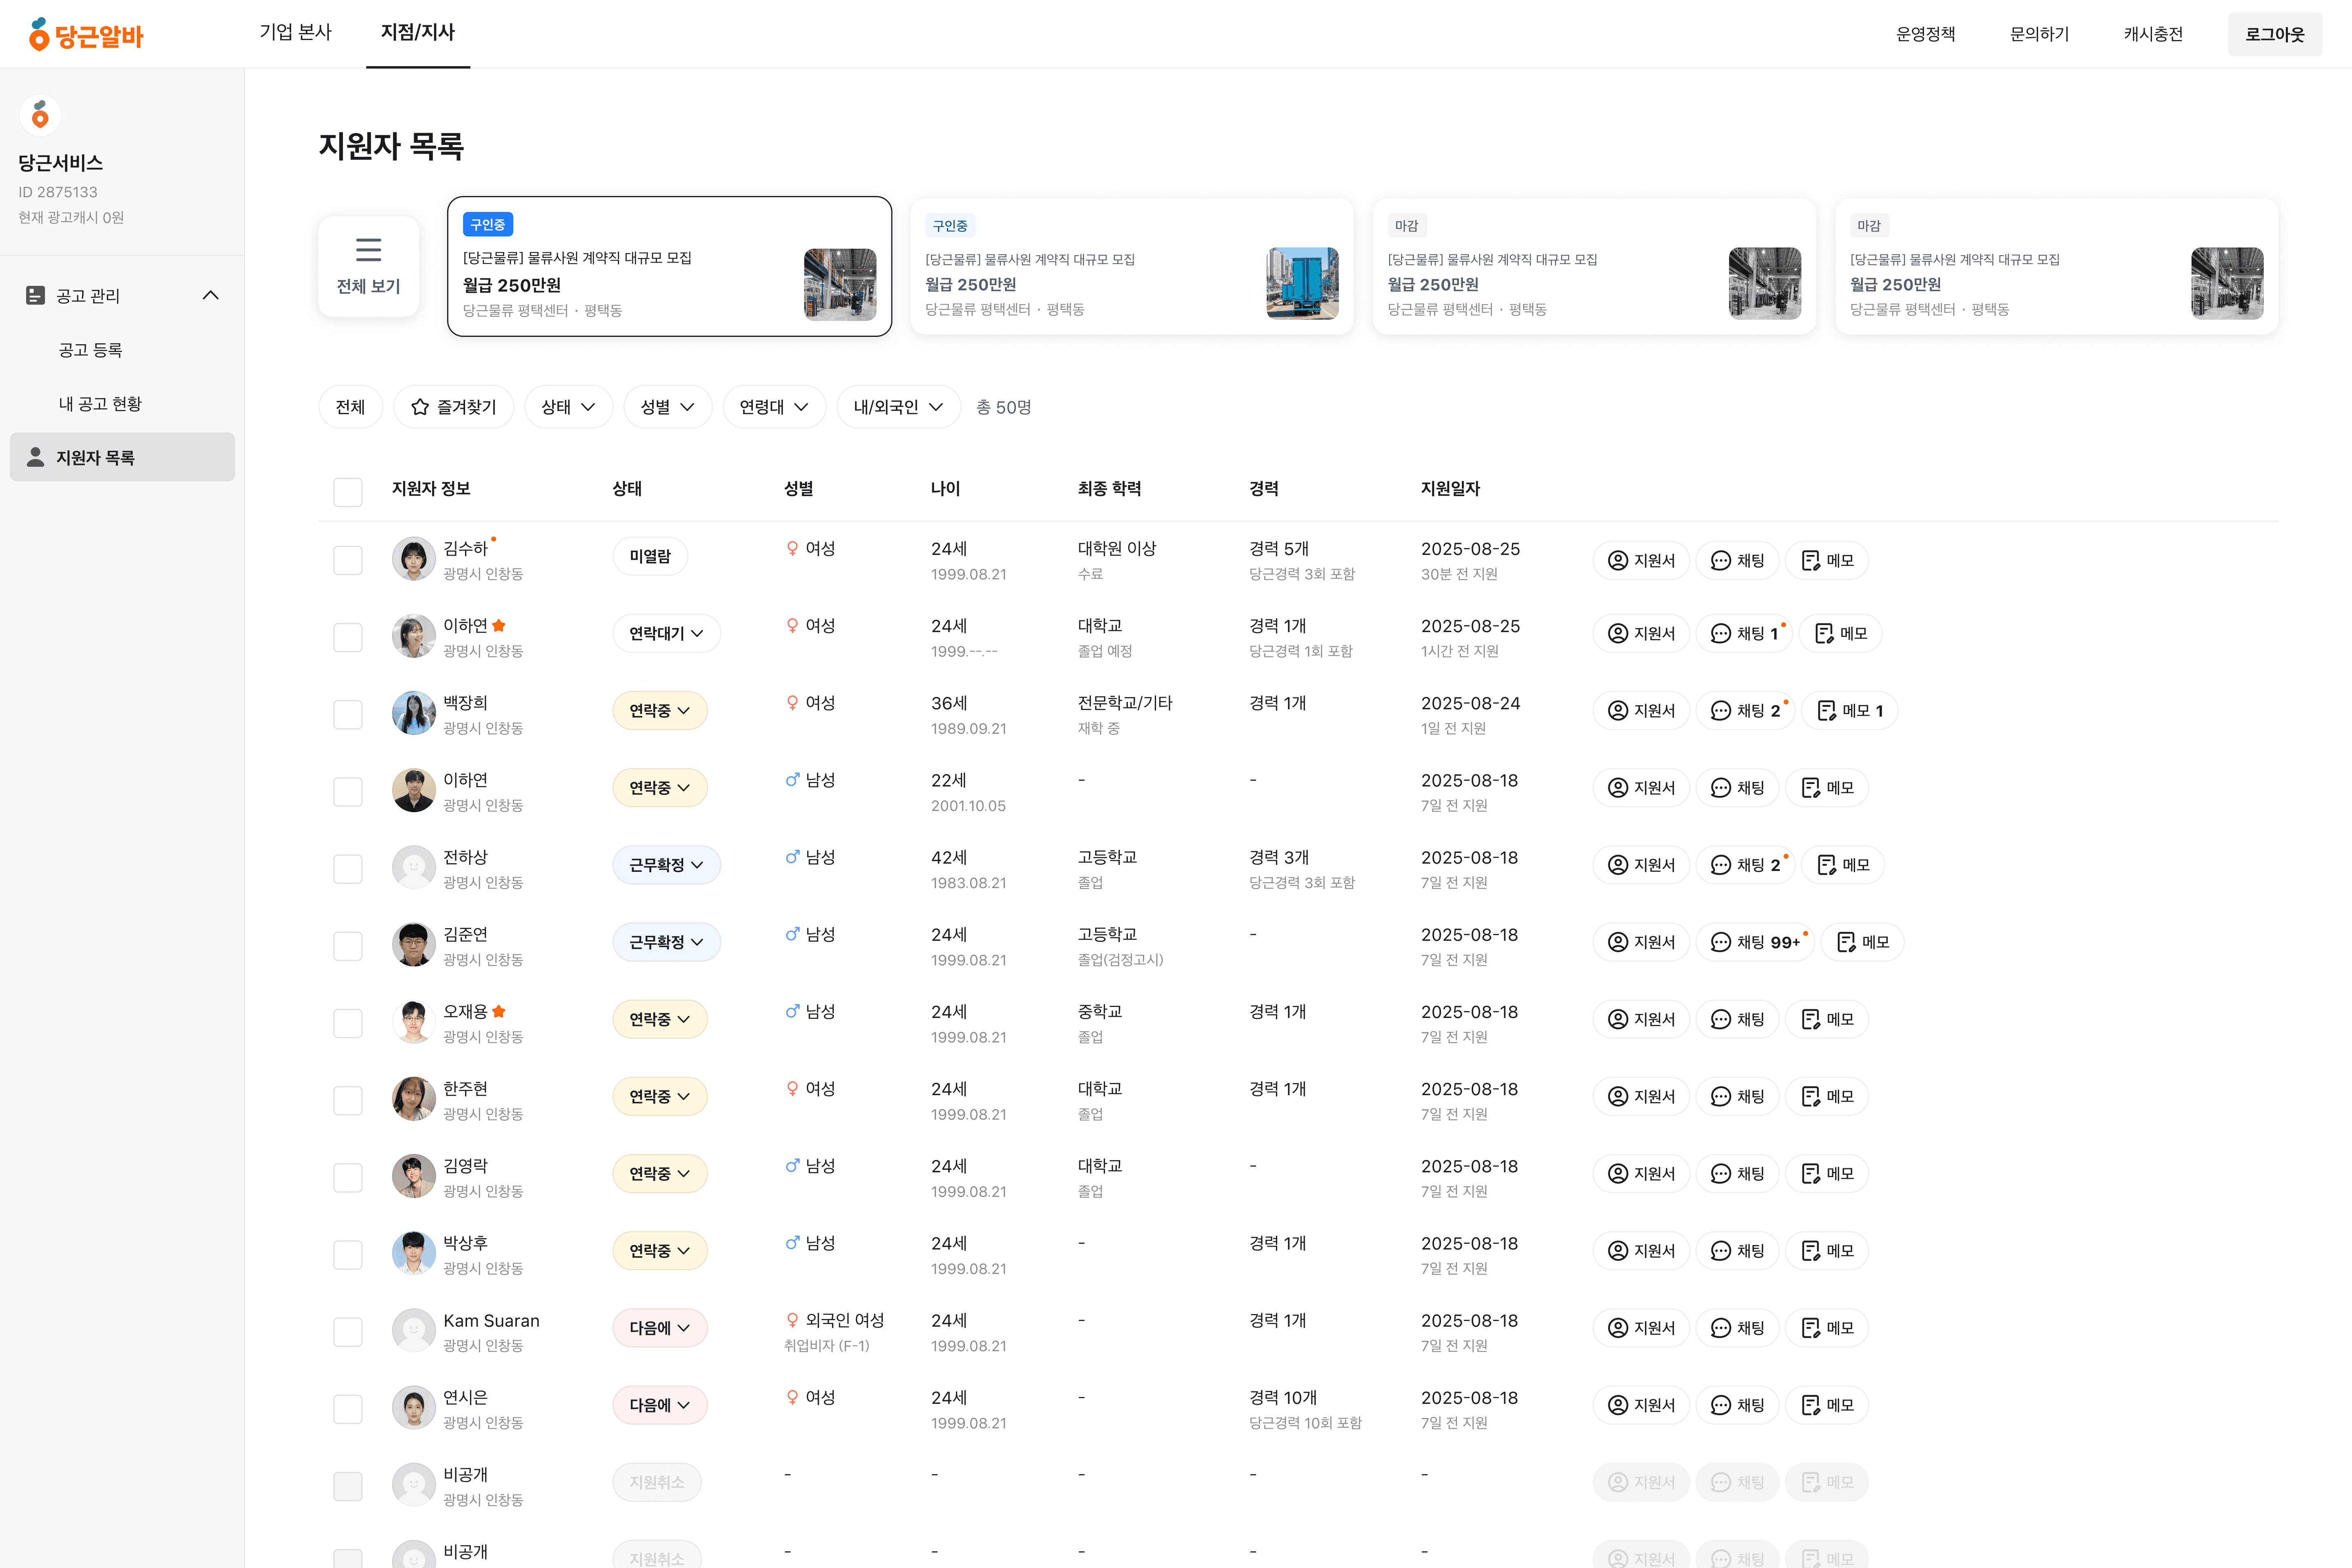Image resolution: width=2352 pixels, height=1568 pixels.
Task: Click the 로그아웃 button
Action: (2274, 34)
